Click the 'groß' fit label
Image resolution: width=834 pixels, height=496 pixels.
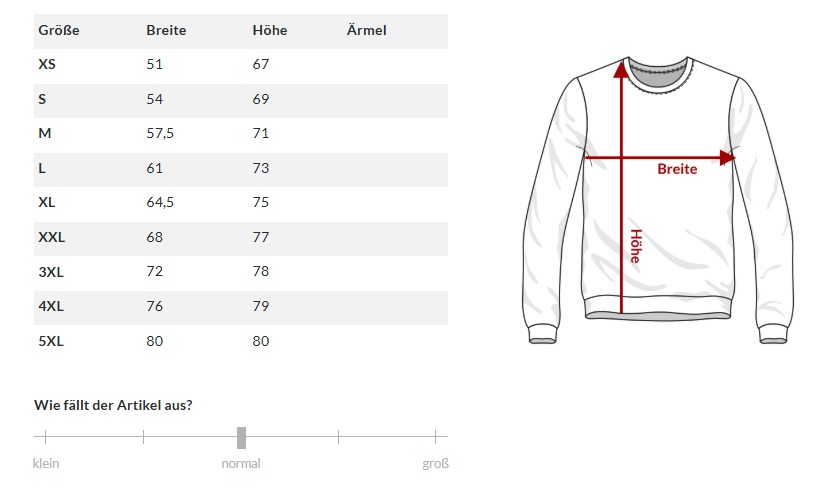435,463
